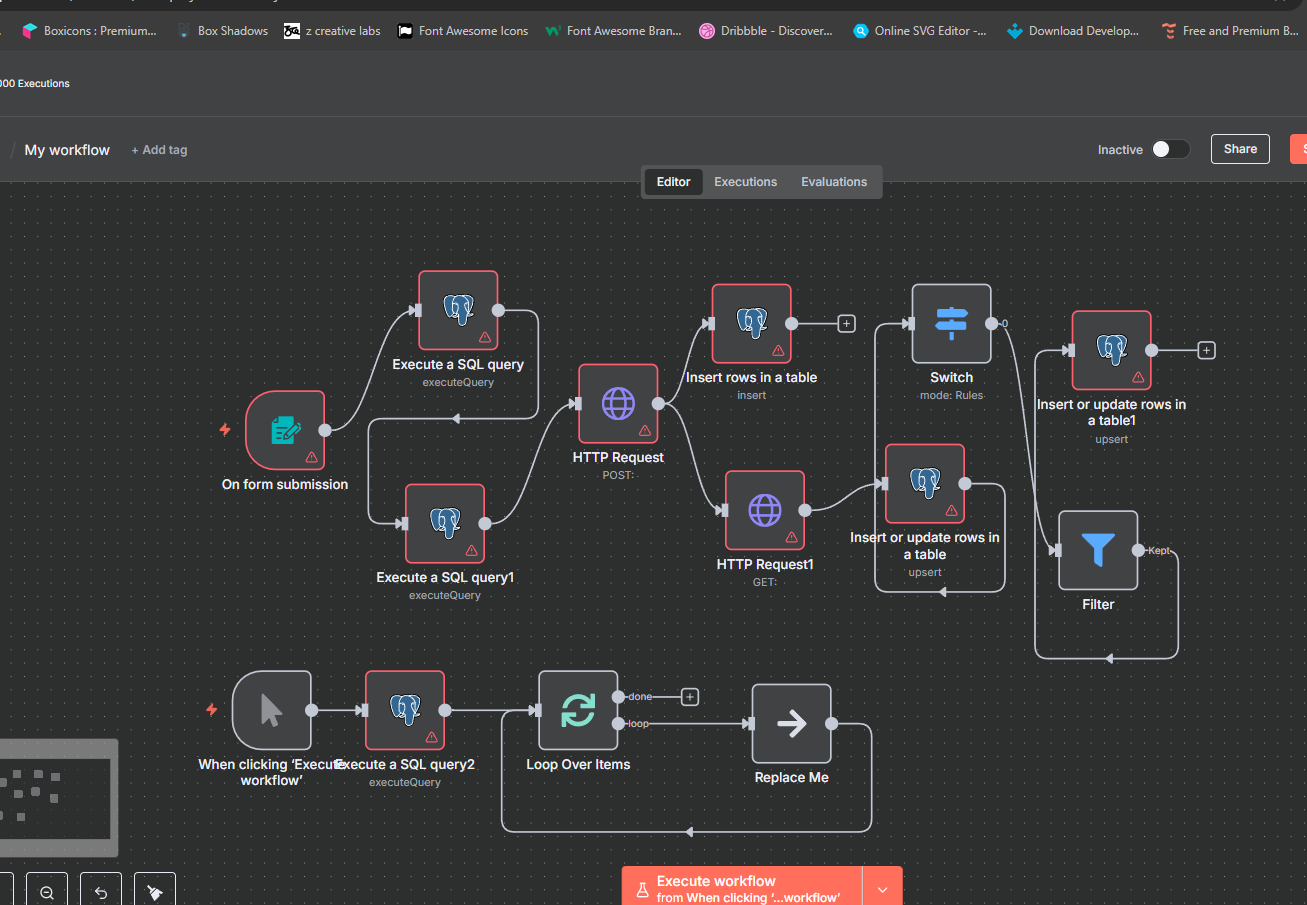The height and width of the screenshot is (905, 1307).
Task: Switch to the Evaluations tab
Action: click(833, 182)
